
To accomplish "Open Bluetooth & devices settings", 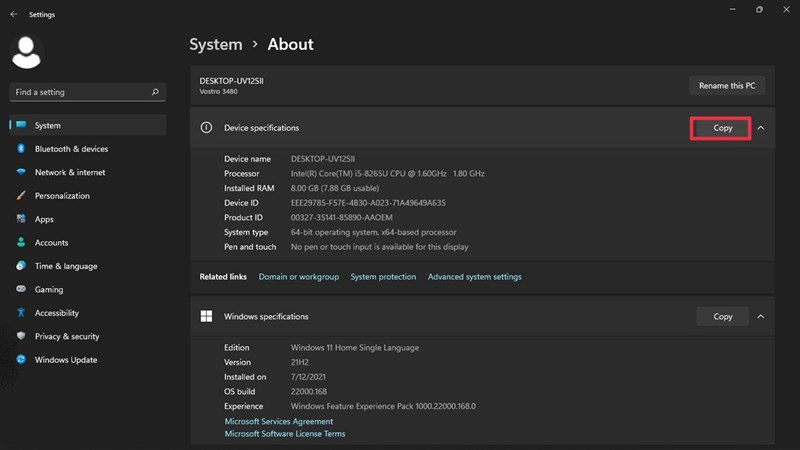I will 88,148.
